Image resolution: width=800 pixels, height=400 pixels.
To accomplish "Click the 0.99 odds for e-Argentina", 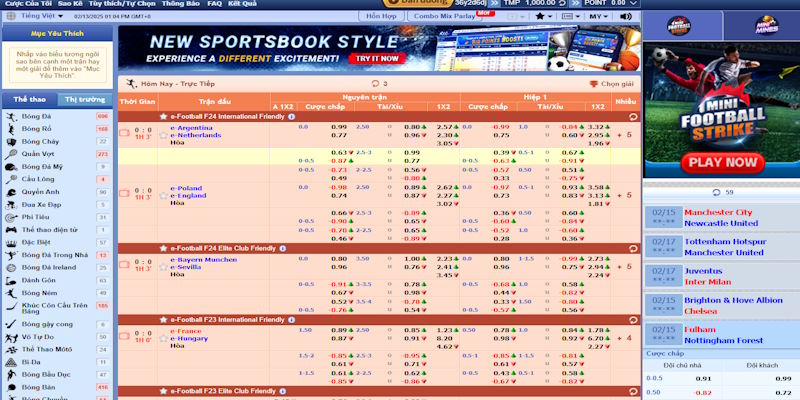I will pos(339,127).
